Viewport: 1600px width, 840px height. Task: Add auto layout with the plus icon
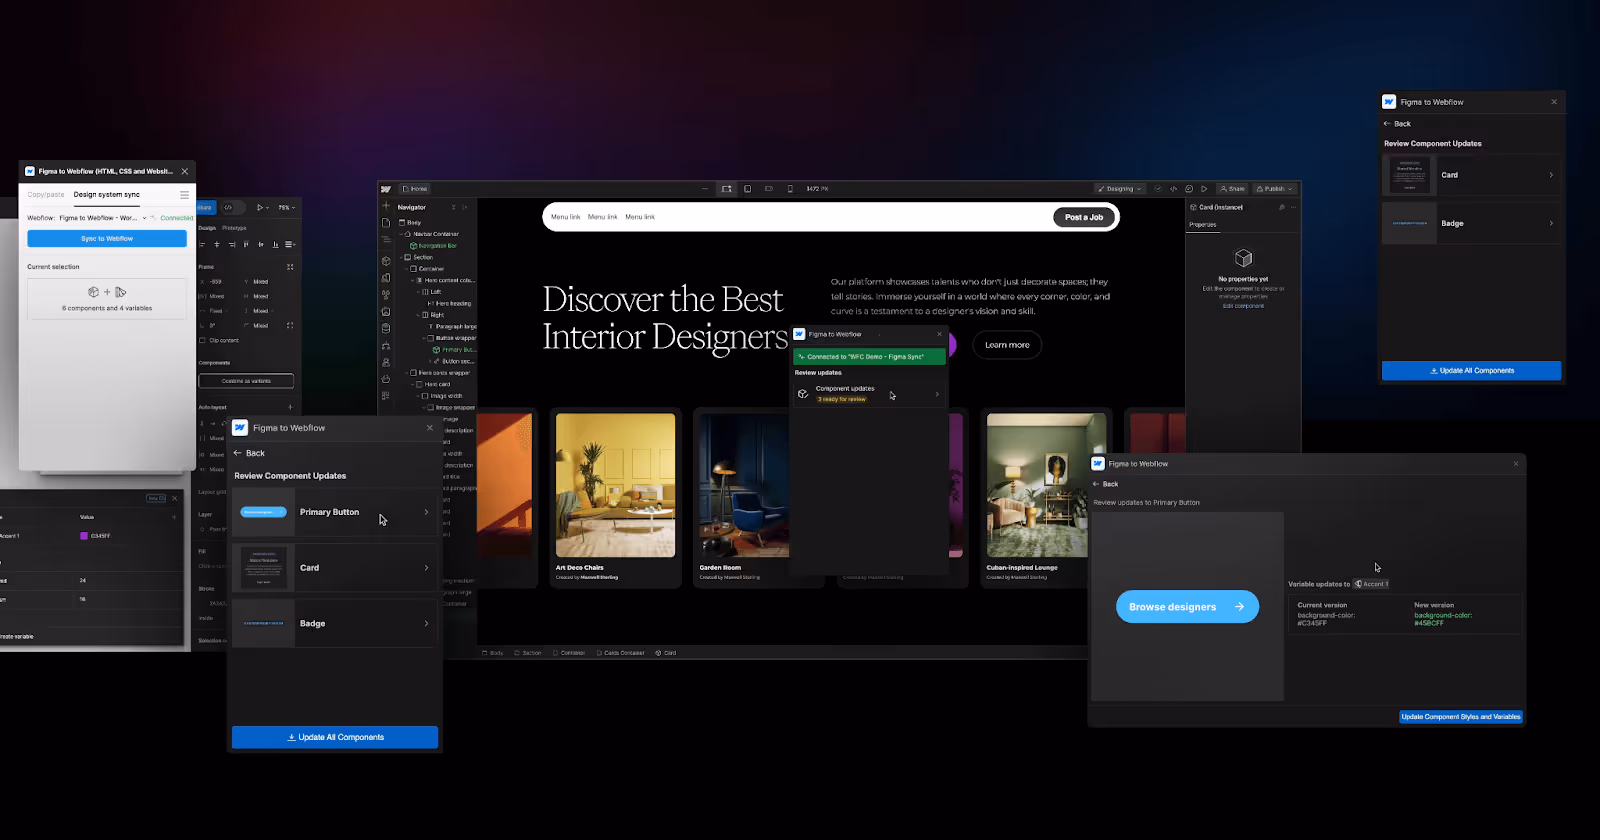290,407
